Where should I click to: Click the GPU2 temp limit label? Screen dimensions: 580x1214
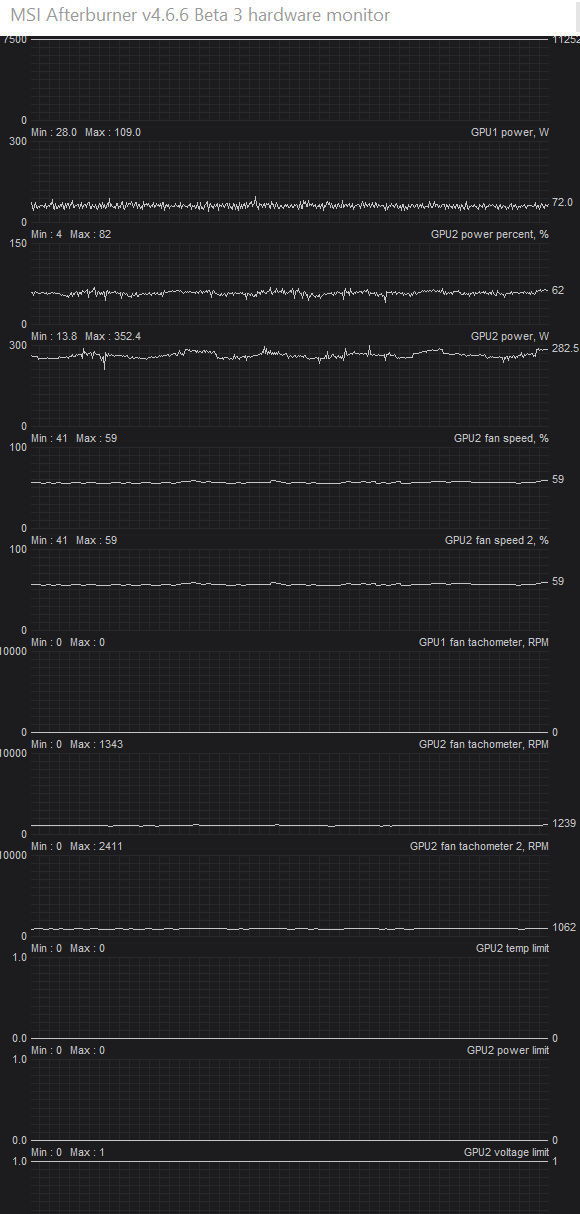(512, 948)
